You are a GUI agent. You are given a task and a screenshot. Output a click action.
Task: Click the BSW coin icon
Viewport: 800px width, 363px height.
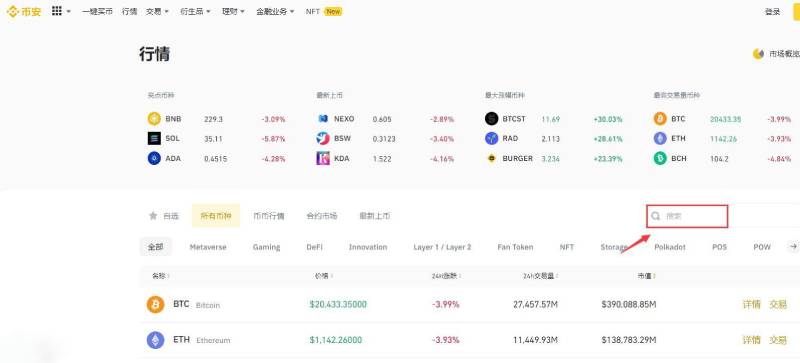[322, 138]
